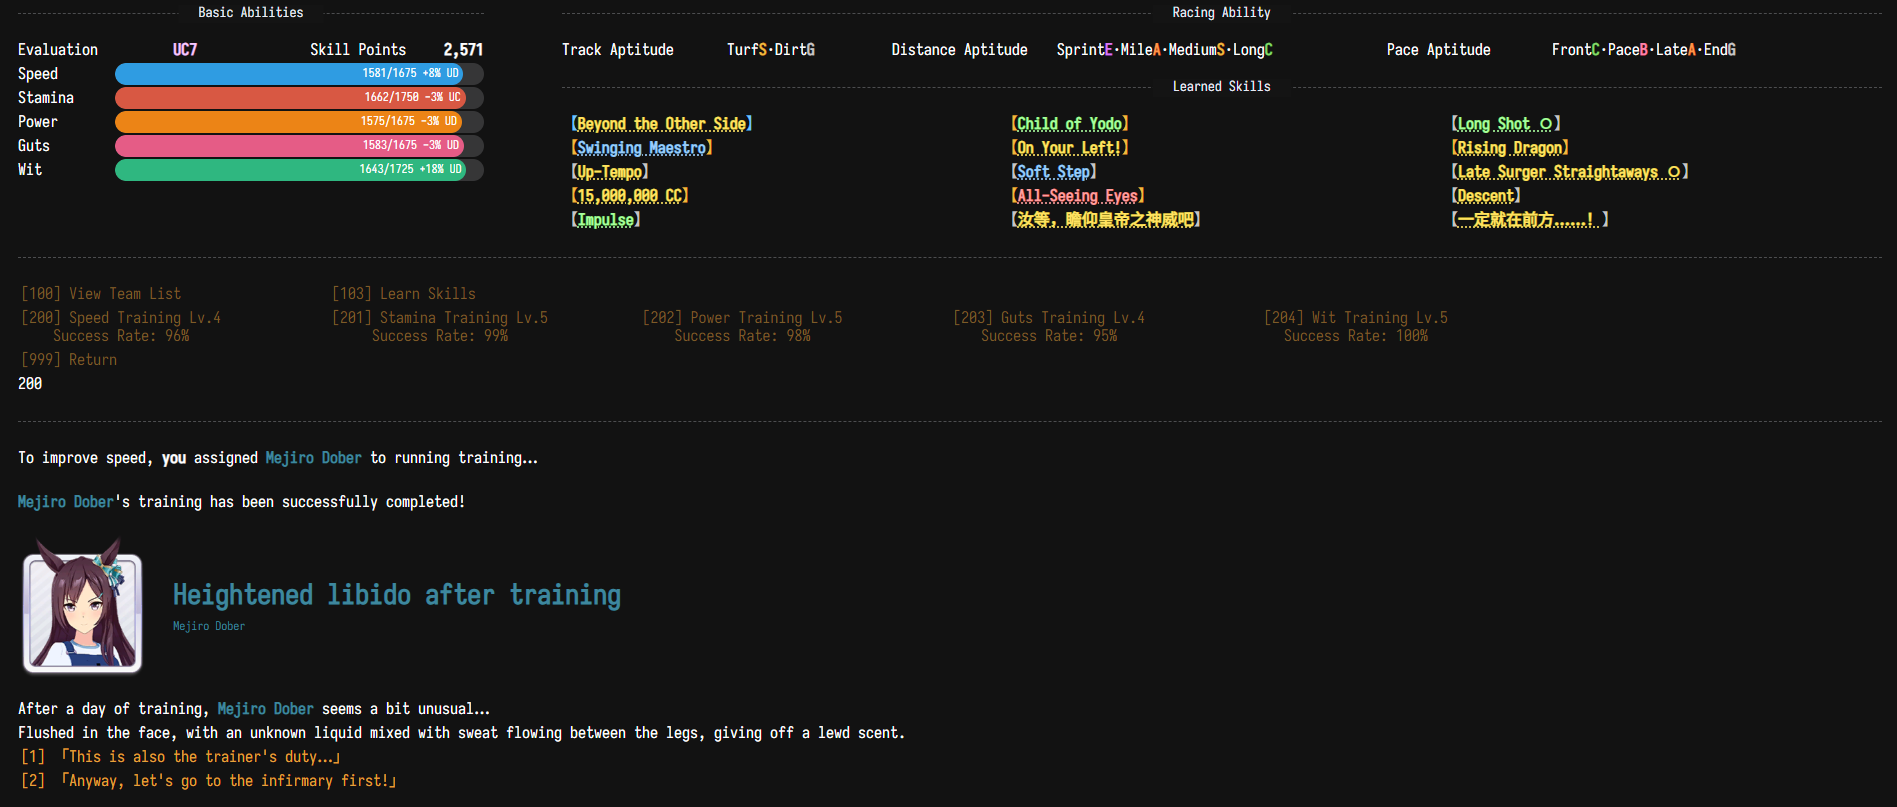The image size is (1897, 807).
Task: Click the Racing Ability section header
Action: pos(1222,13)
